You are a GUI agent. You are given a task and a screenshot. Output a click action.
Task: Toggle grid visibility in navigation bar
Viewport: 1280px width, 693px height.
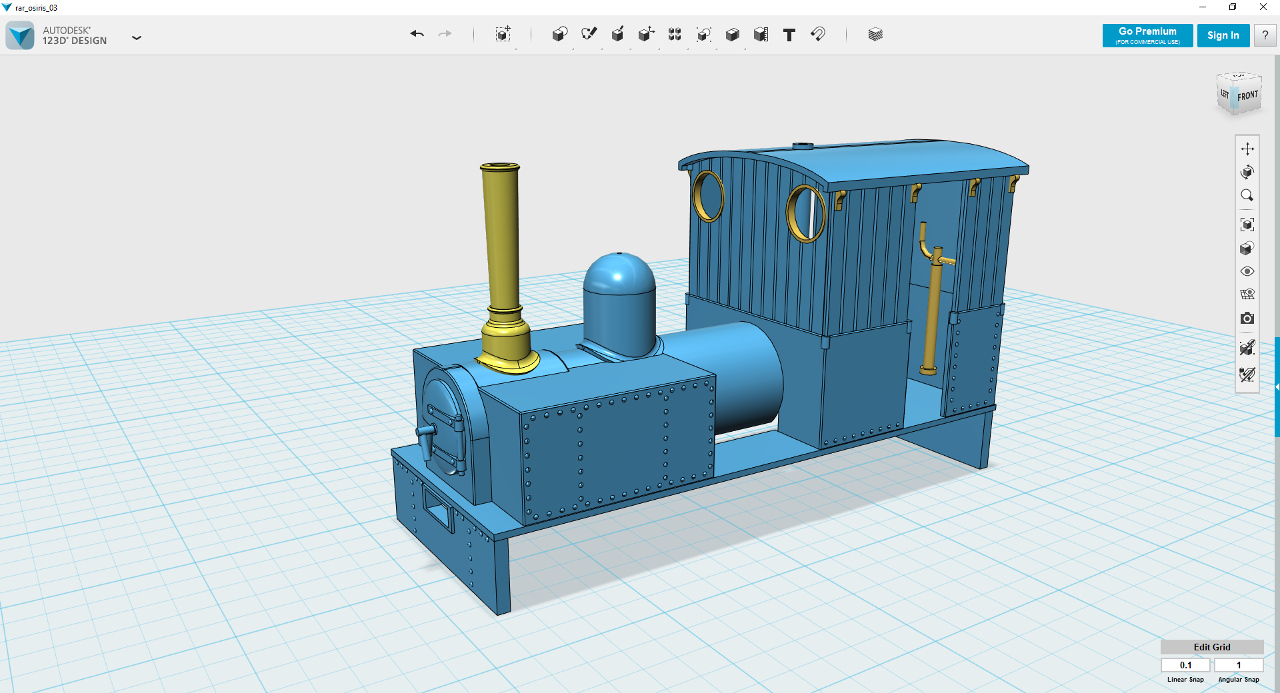(1247, 295)
